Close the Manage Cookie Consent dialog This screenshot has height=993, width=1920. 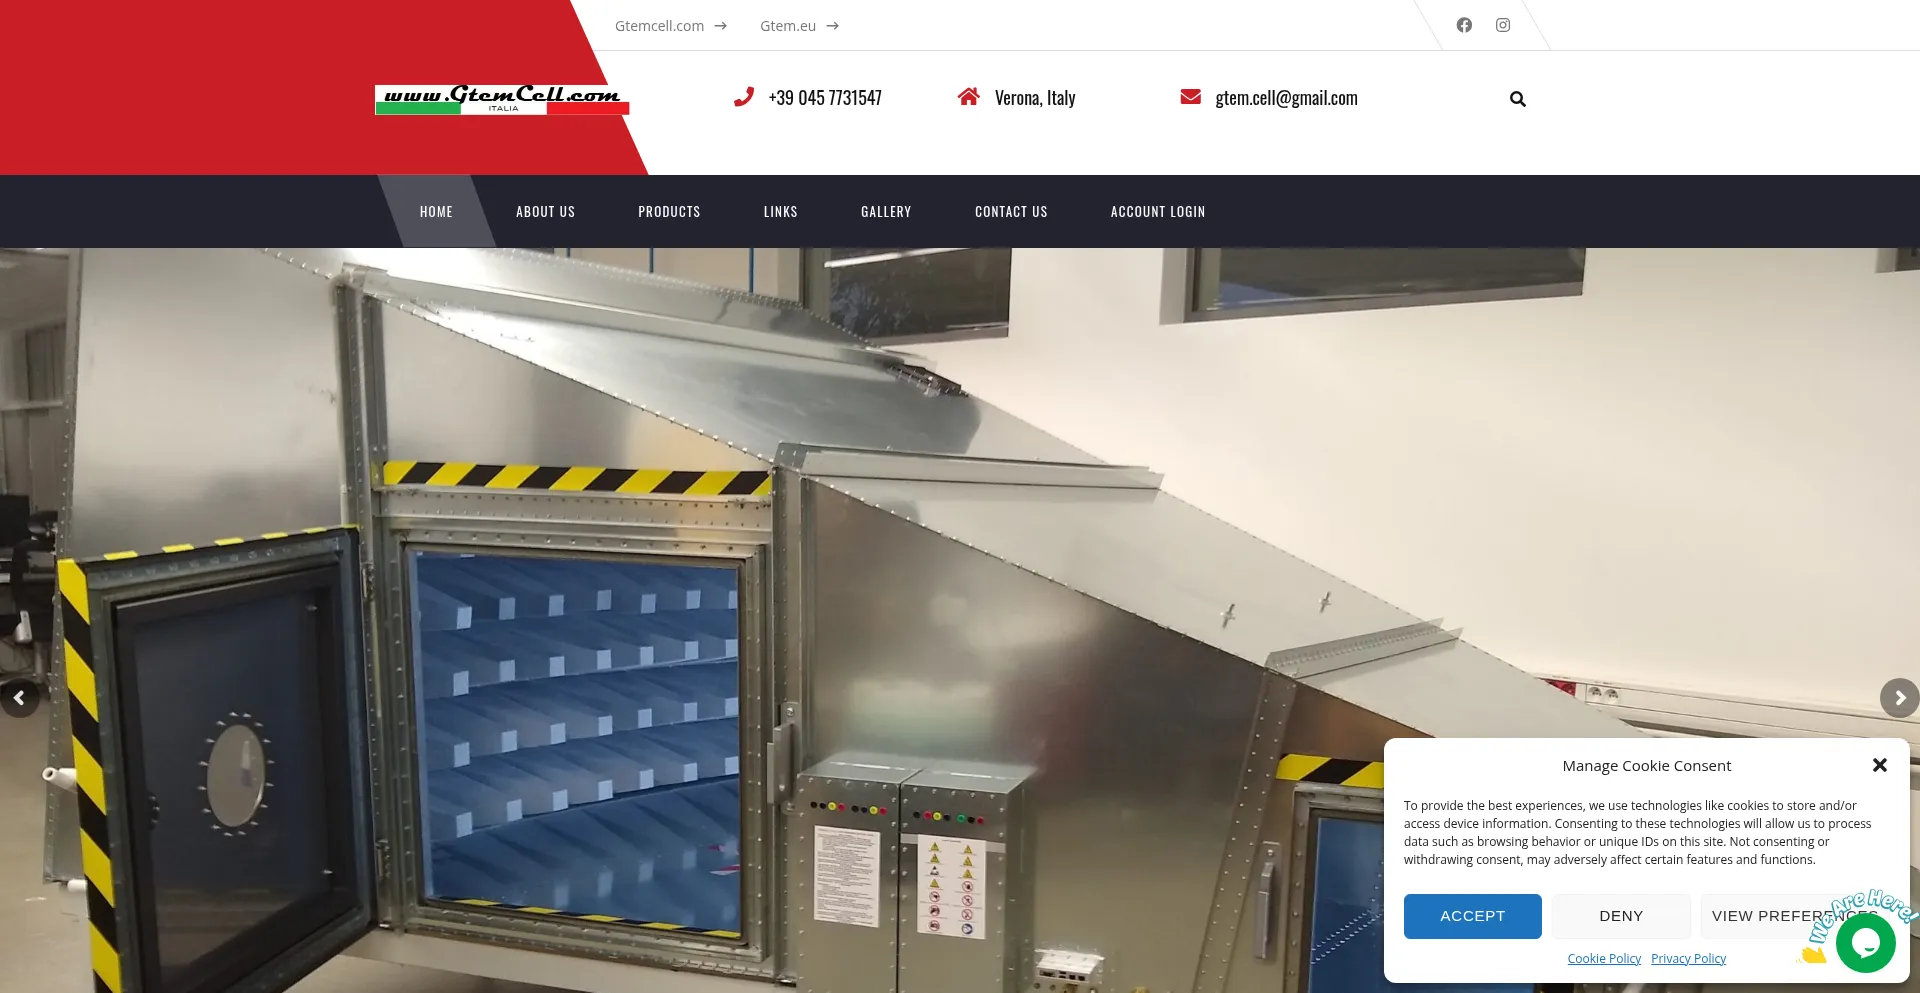(1879, 765)
